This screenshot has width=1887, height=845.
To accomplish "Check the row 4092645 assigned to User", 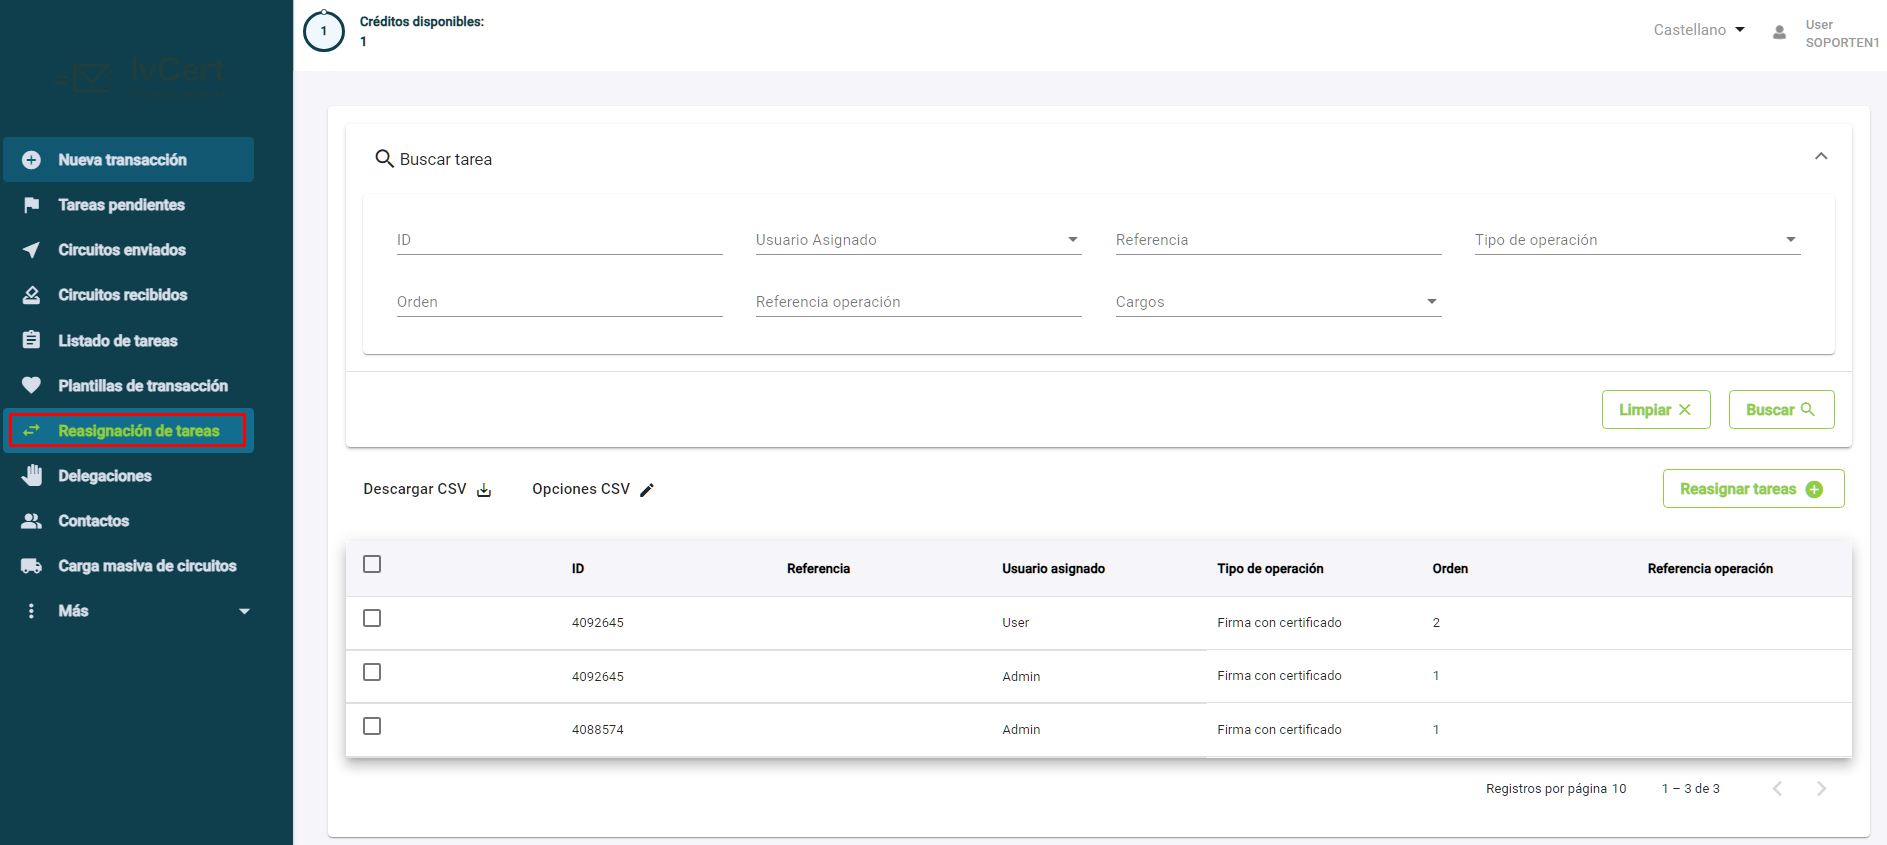I will [372, 618].
